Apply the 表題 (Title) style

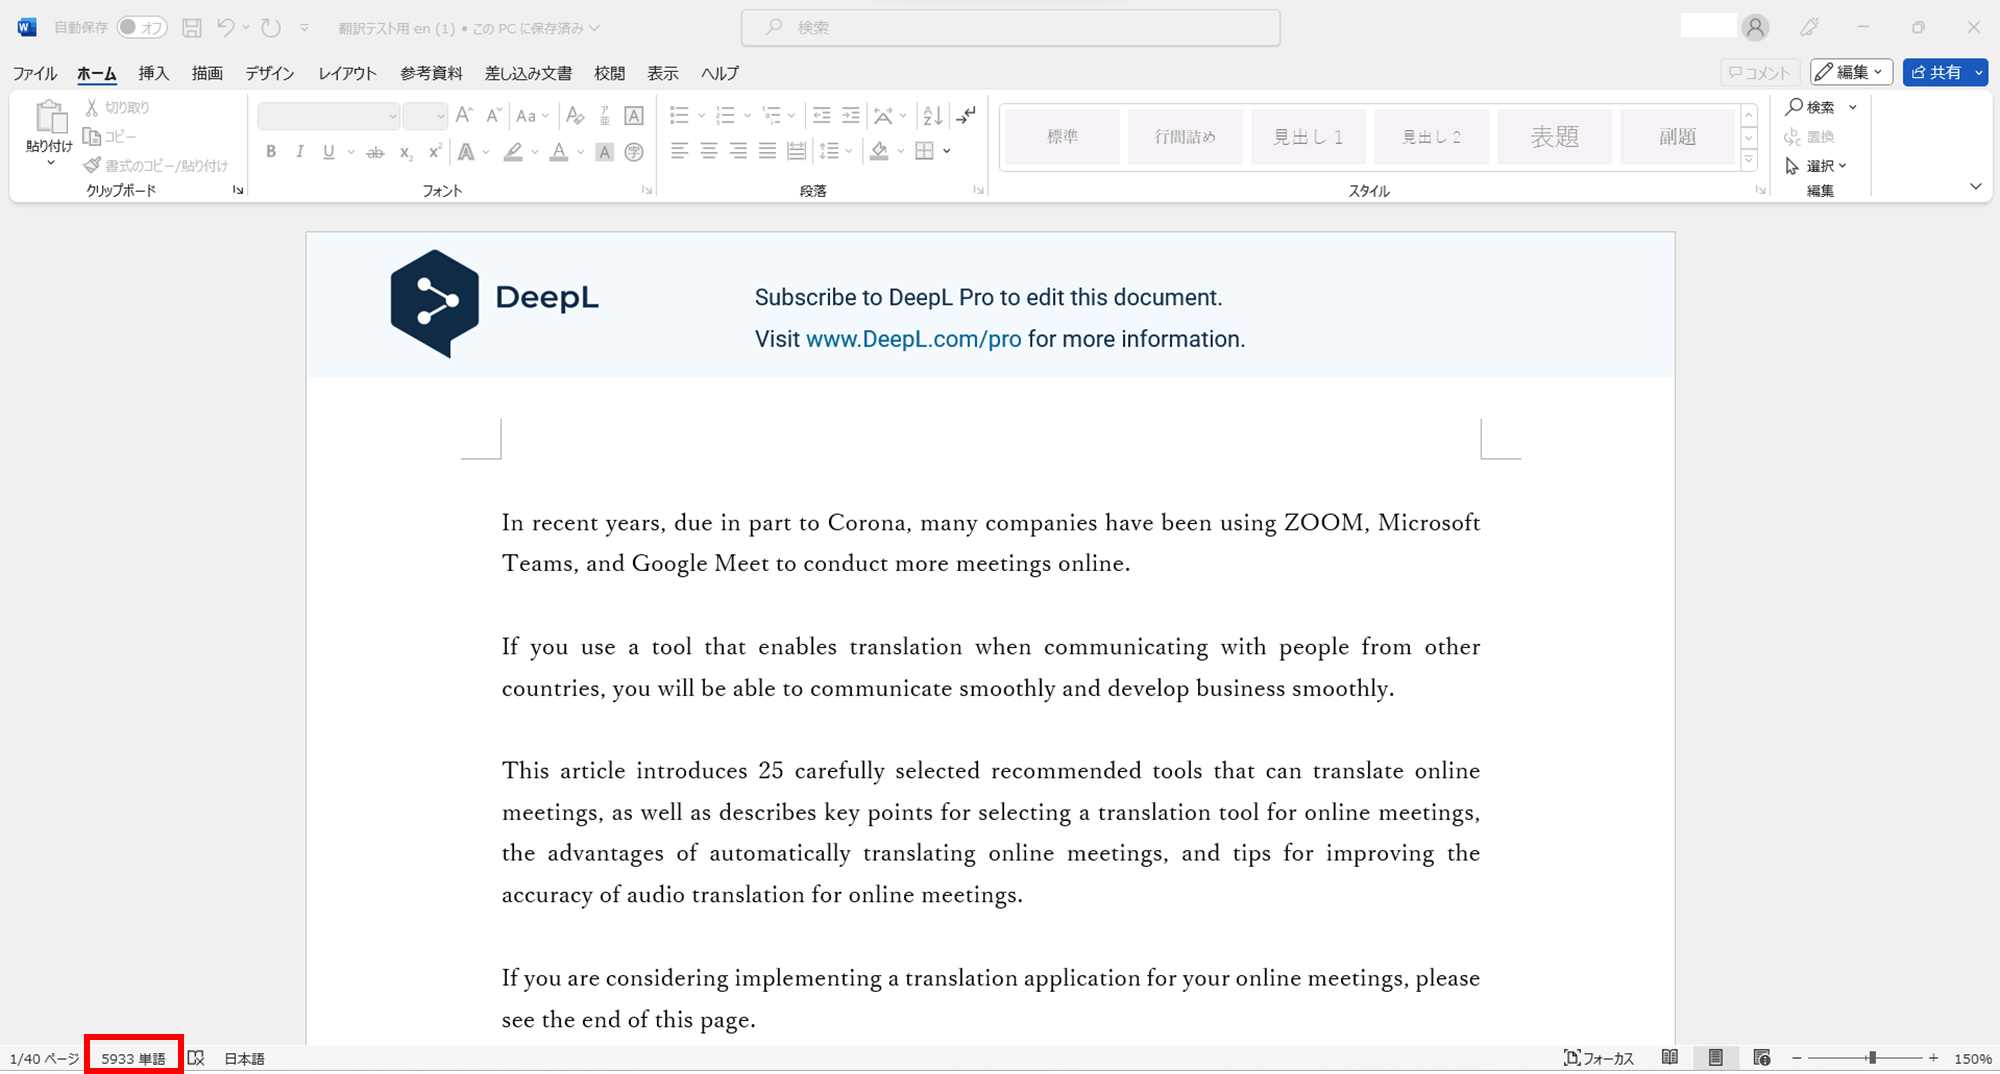(x=1554, y=137)
